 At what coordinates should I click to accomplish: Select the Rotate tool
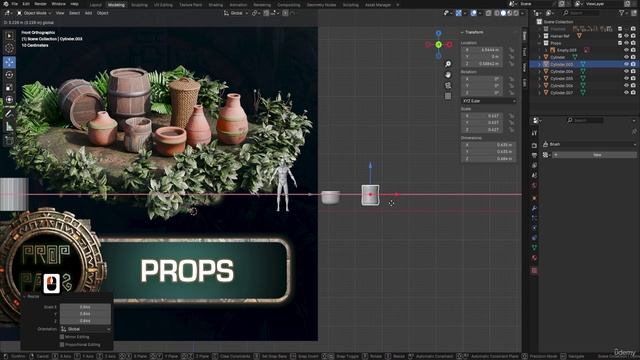(9, 75)
